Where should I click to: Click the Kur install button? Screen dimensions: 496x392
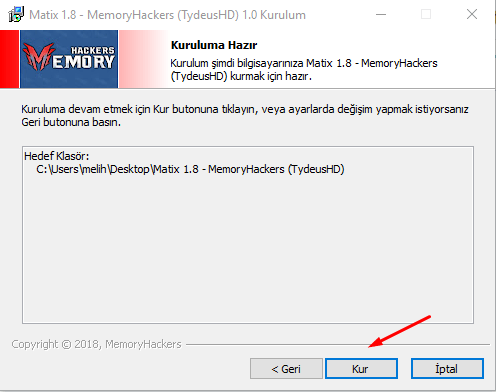pos(361,369)
